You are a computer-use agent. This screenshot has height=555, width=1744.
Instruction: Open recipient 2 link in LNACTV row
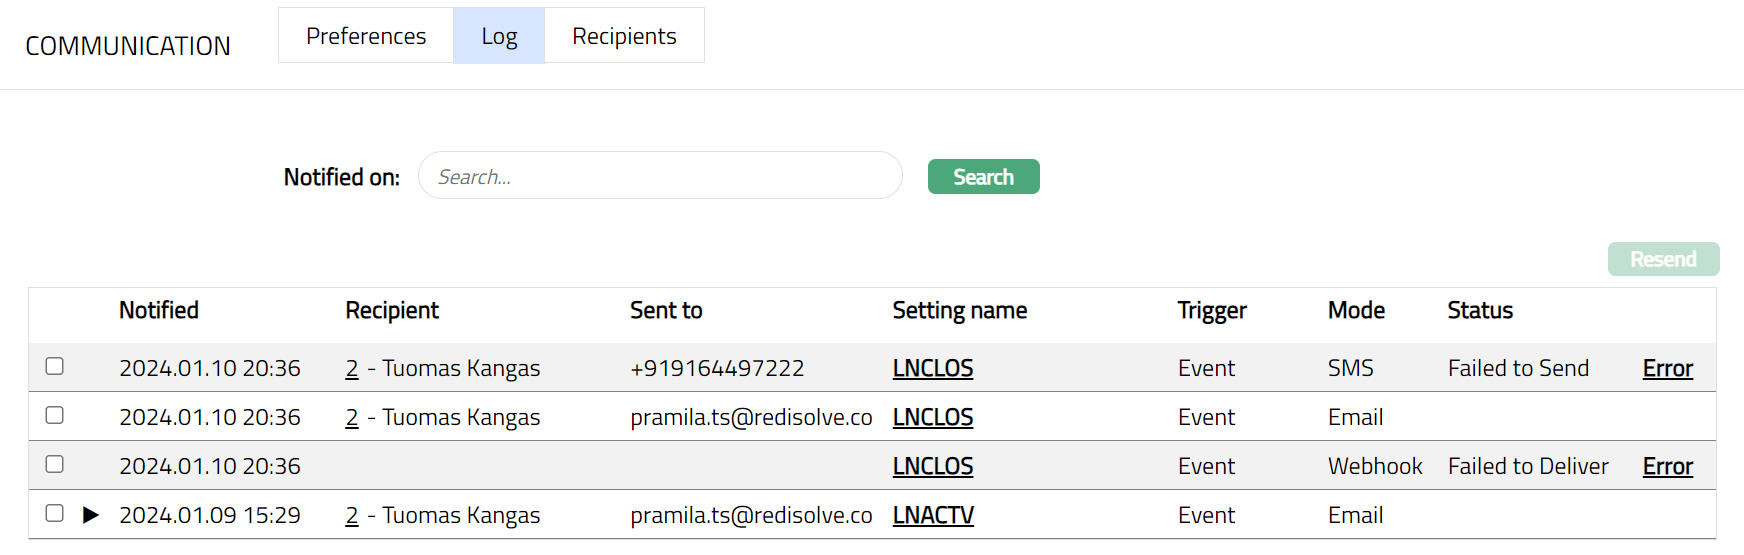point(352,516)
